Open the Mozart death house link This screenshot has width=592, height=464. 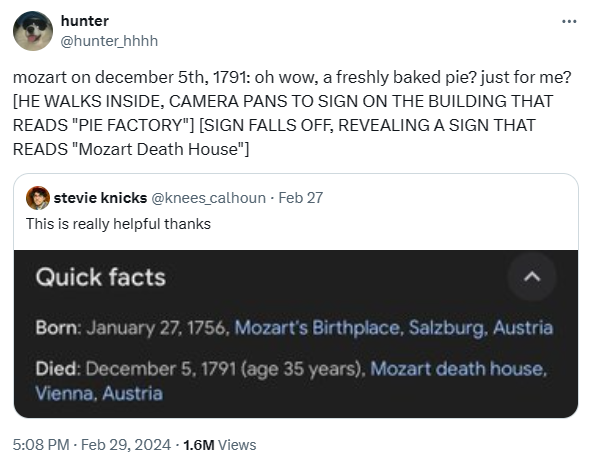point(458,368)
